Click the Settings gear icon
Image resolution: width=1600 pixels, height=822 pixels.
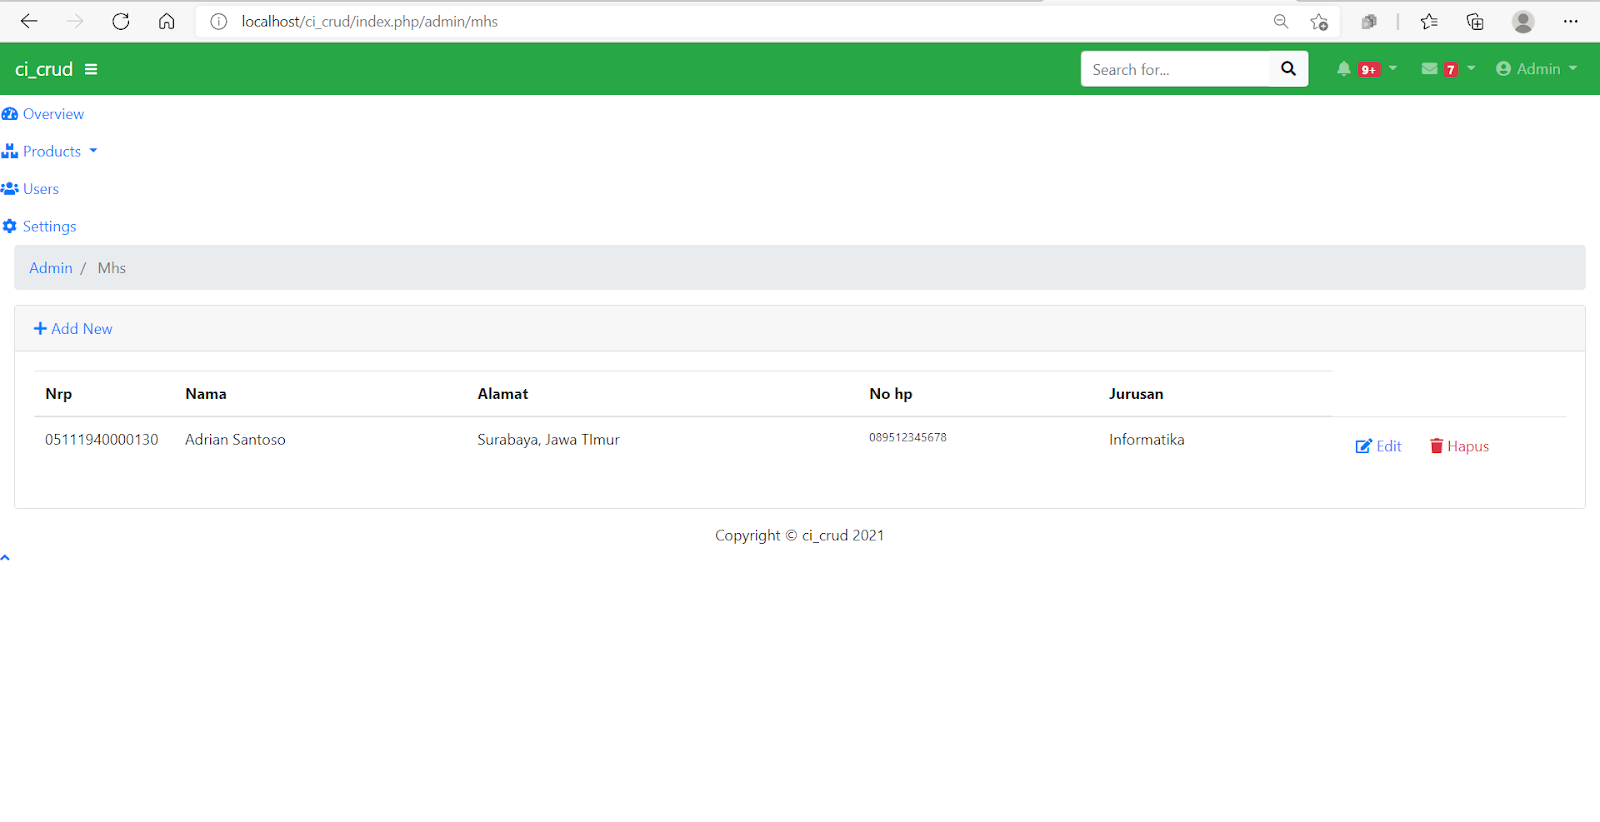(10, 226)
